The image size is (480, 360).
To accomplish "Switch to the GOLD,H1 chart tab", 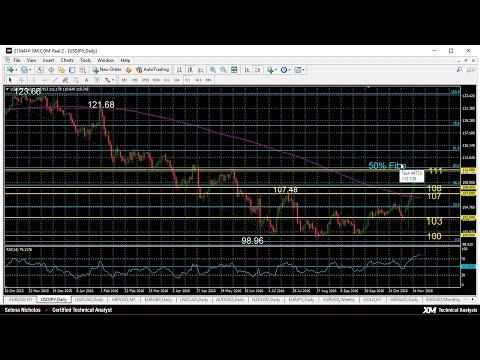I will tap(372, 300).
